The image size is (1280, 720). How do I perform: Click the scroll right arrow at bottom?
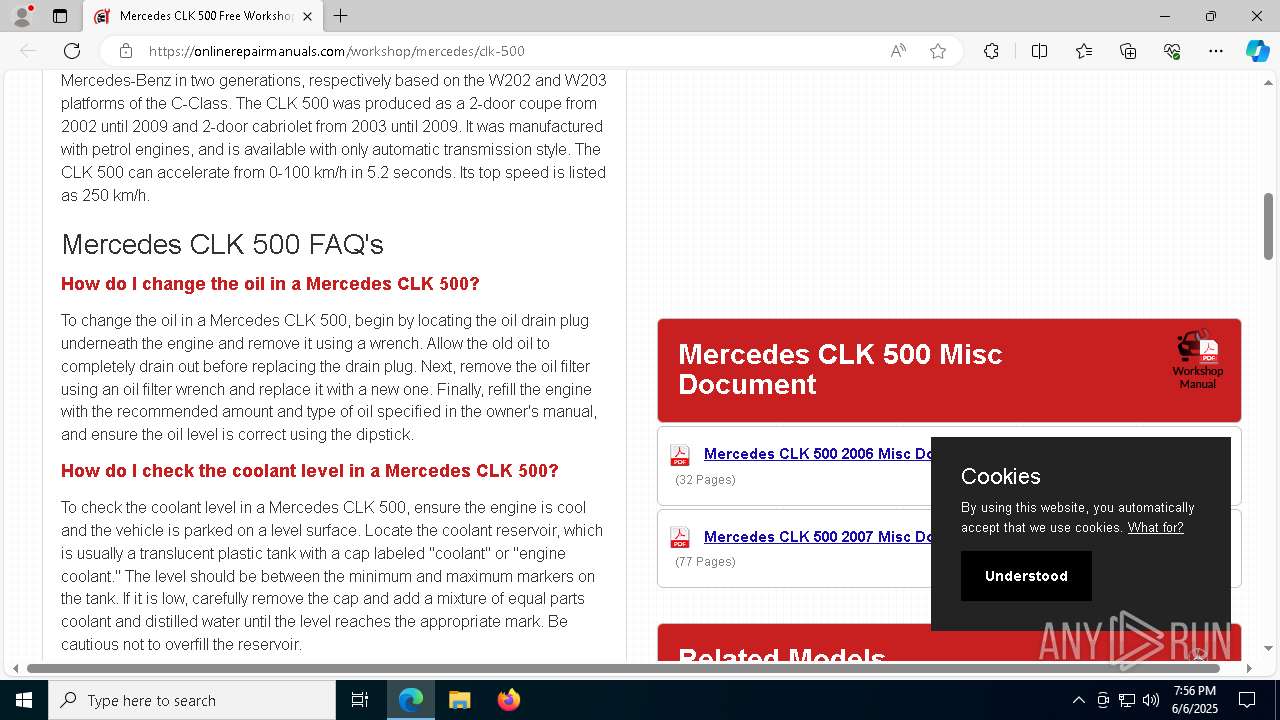[x=1249, y=668]
